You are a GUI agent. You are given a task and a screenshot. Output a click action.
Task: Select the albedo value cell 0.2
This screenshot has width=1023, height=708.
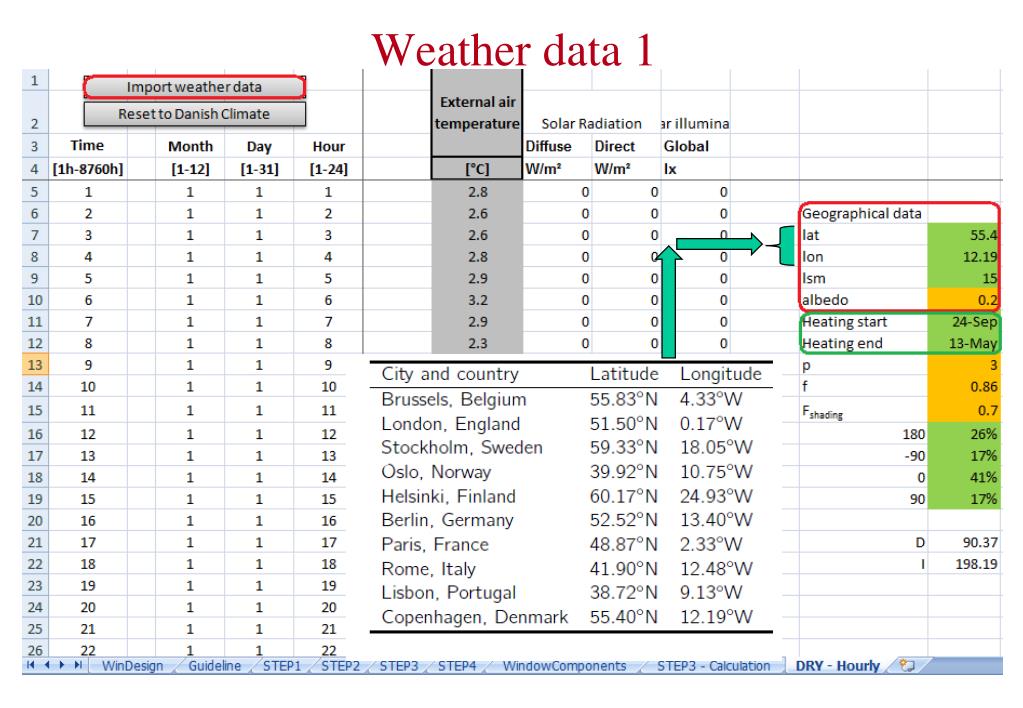[964, 300]
